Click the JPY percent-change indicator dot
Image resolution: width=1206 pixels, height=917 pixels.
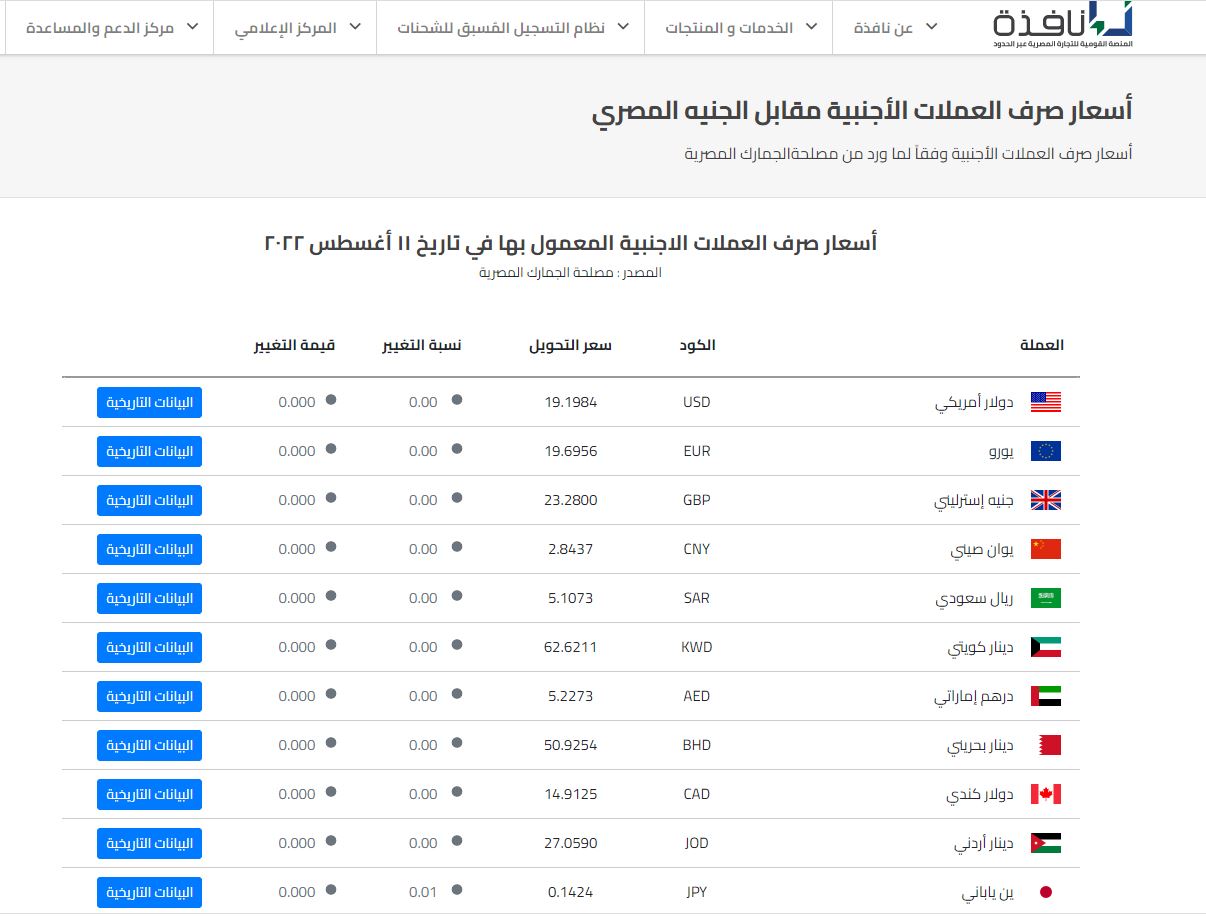457,890
